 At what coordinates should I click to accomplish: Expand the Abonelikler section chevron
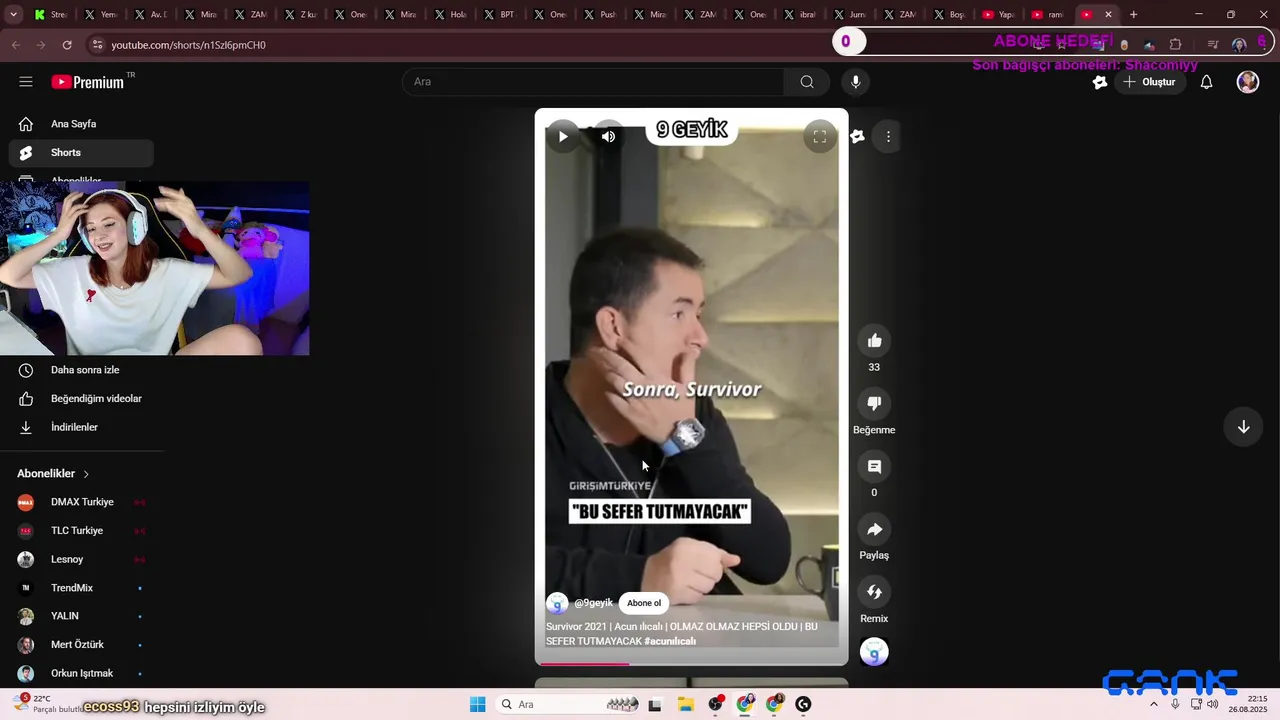pos(86,474)
